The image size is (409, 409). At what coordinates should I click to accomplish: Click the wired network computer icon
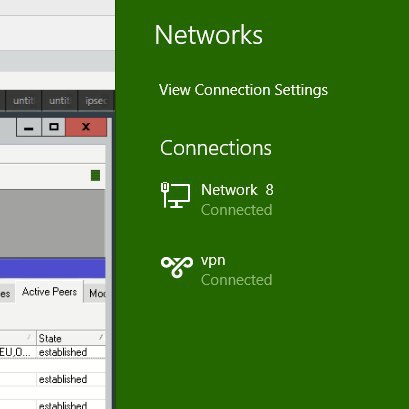(175, 195)
